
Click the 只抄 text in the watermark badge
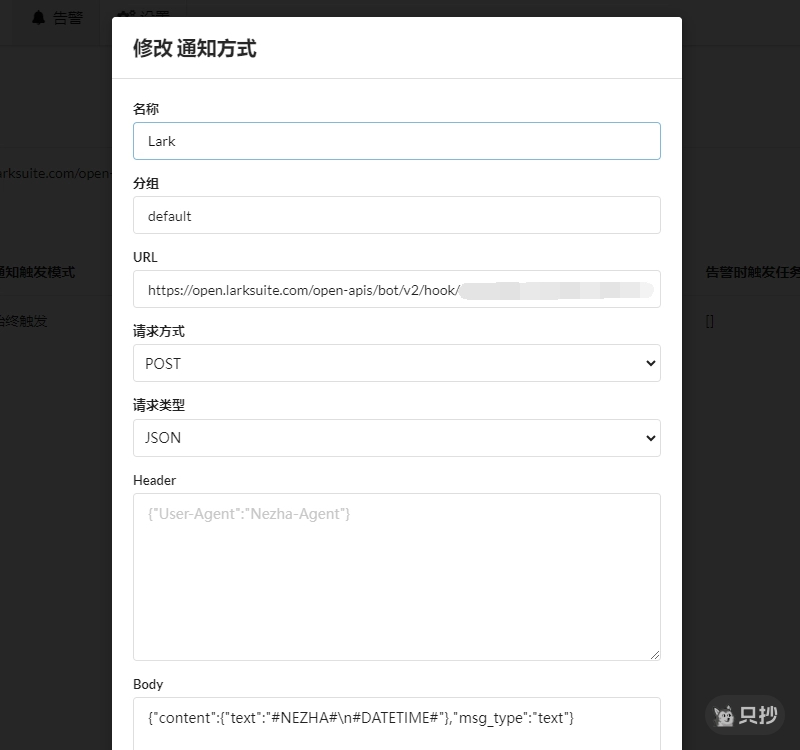[758, 716]
